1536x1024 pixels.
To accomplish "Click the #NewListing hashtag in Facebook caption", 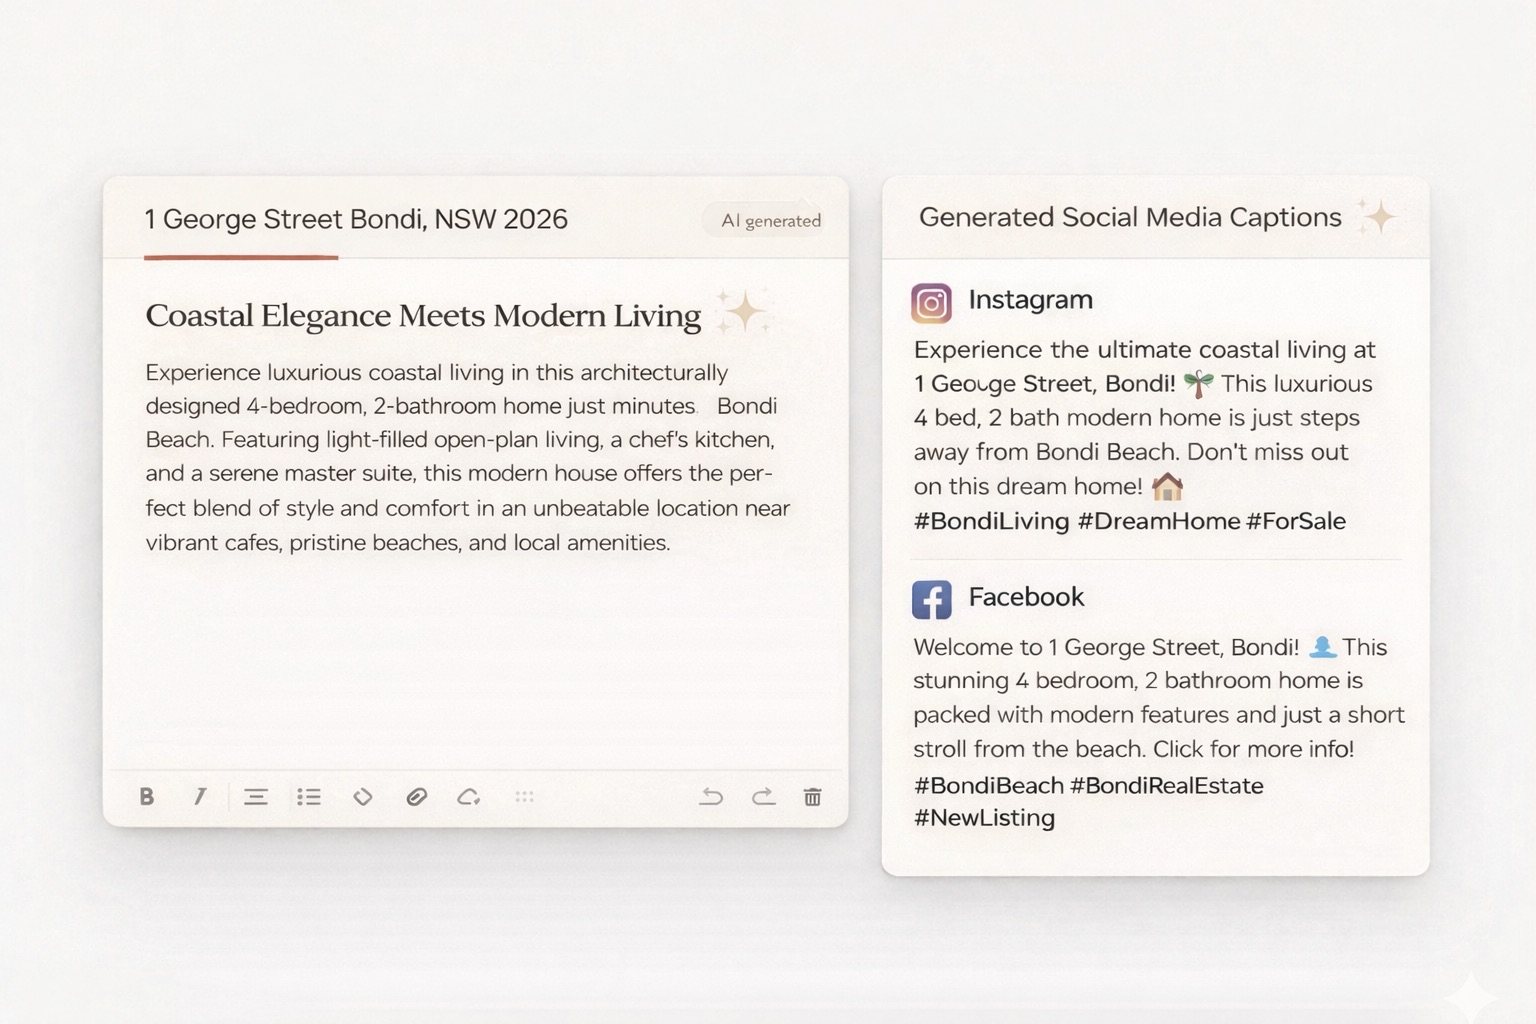I will click(x=984, y=818).
